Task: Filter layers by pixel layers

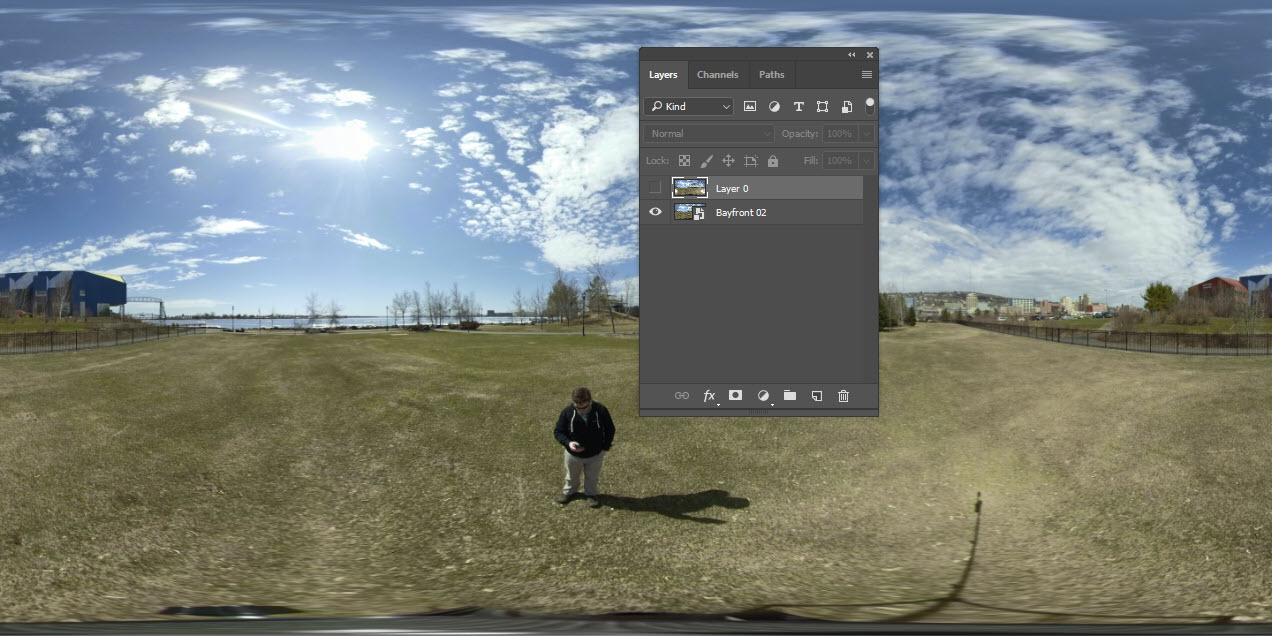Action: pyautogui.click(x=750, y=106)
